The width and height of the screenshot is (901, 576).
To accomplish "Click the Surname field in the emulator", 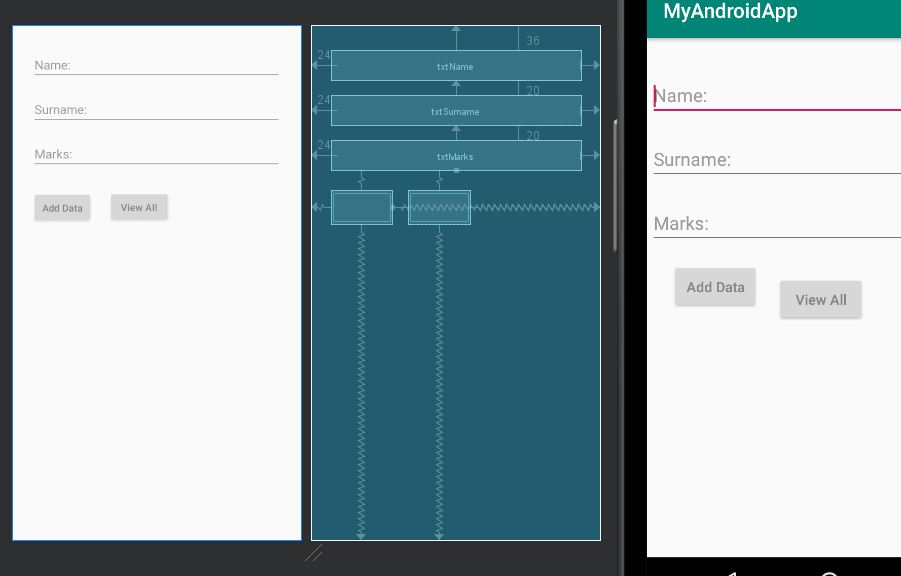I will click(776, 160).
